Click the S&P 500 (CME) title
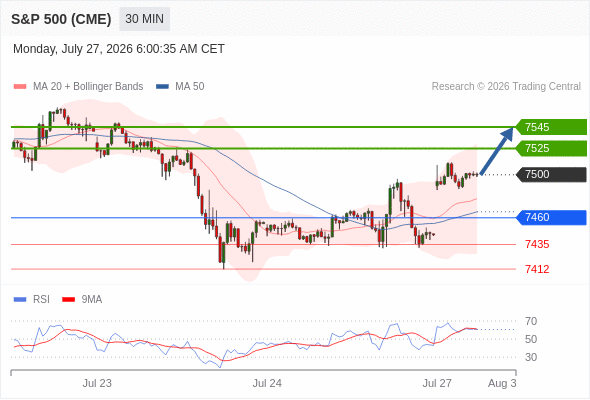 coord(61,19)
